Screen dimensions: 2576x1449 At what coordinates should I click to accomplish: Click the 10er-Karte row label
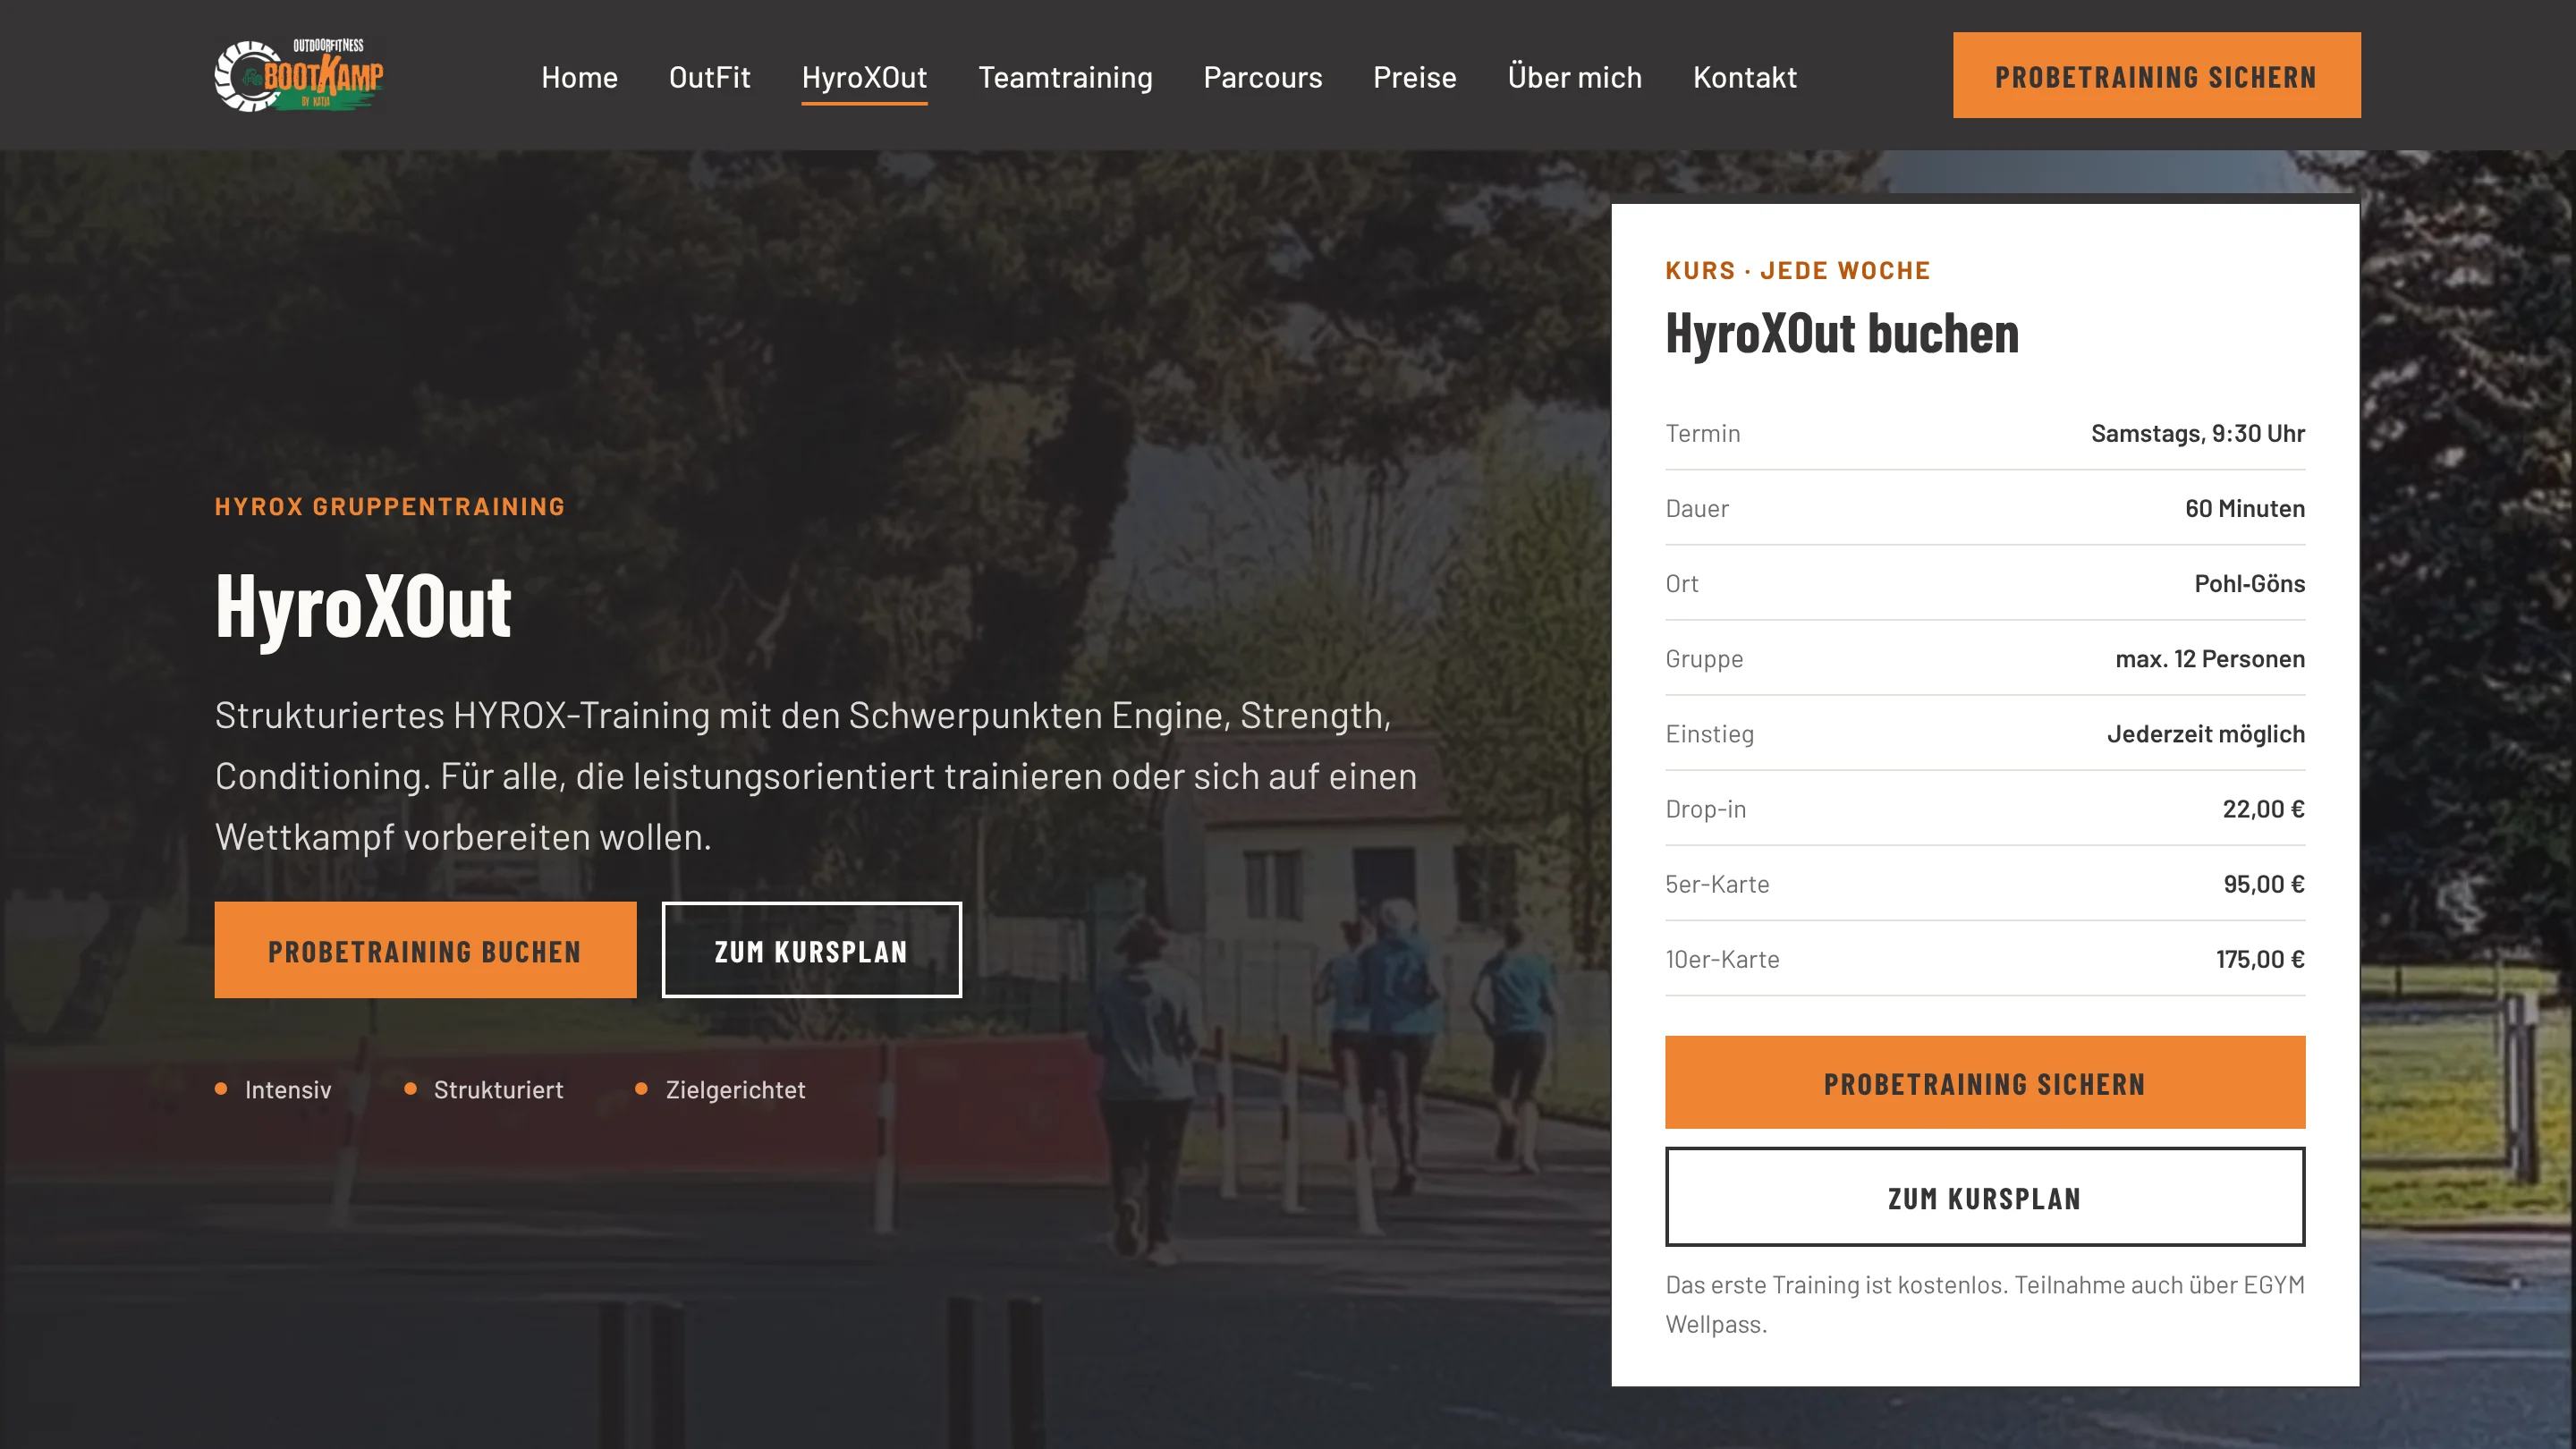tap(1722, 959)
